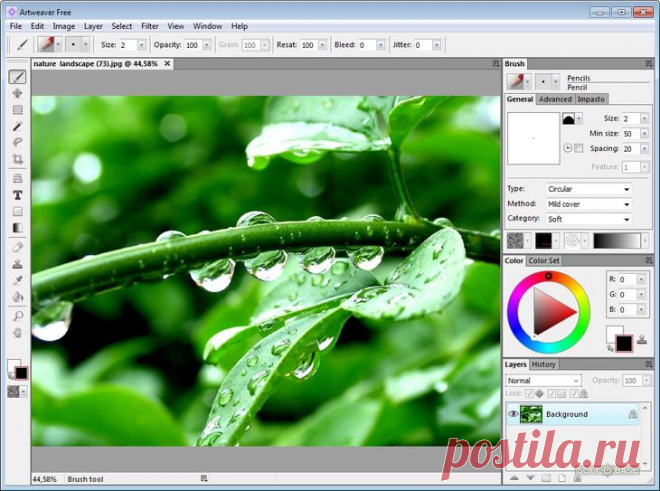
Task: Delete layer using the trash icon
Action: click(x=578, y=478)
